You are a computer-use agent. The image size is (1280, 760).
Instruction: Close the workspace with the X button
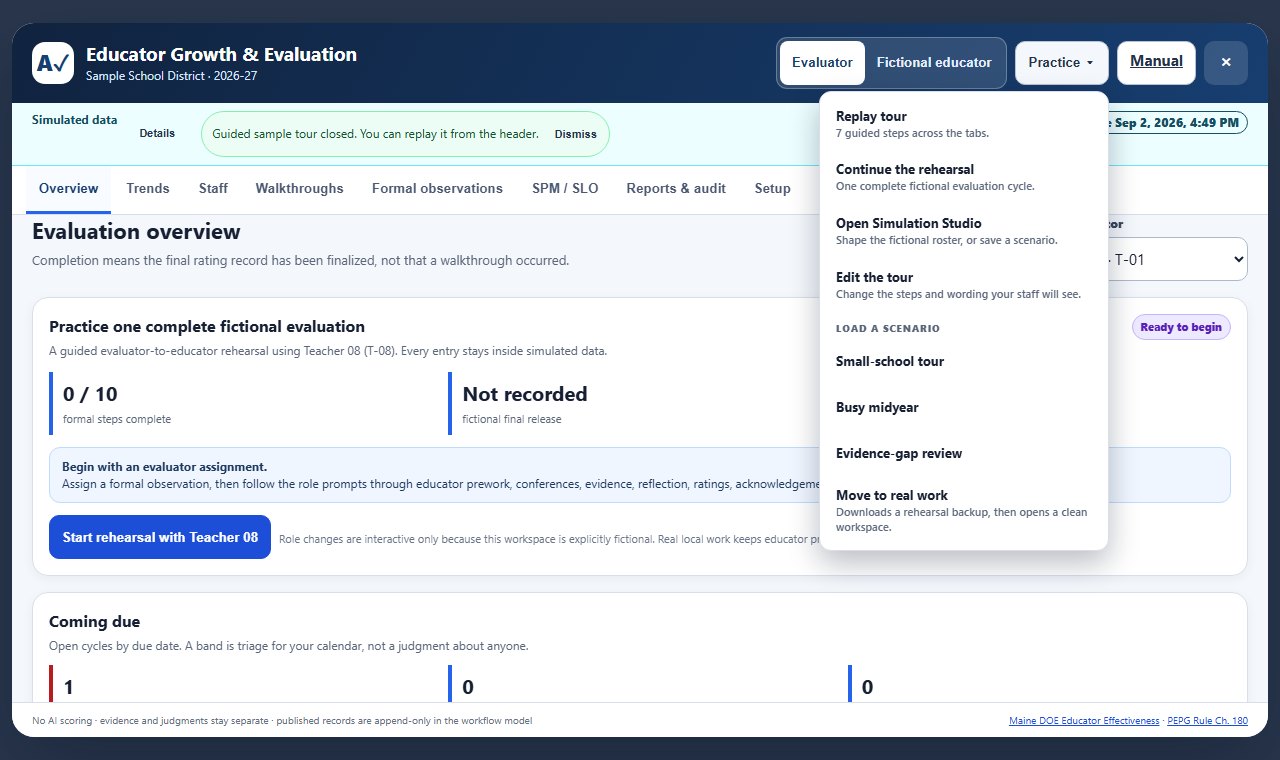pyautogui.click(x=1225, y=62)
